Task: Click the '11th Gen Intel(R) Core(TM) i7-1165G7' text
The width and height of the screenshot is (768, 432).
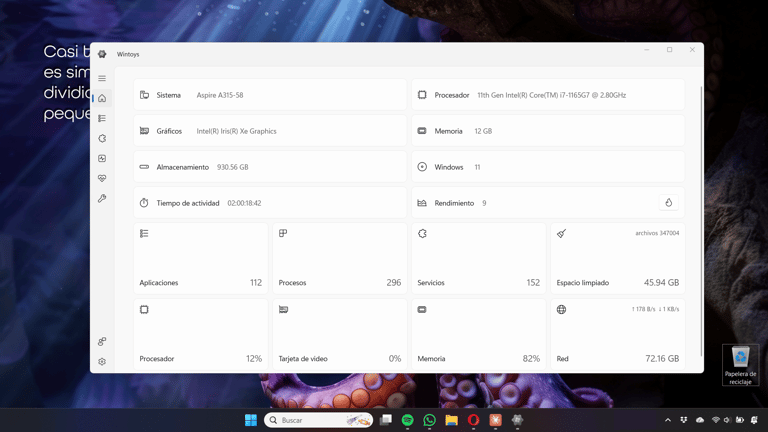Action: (x=531, y=95)
